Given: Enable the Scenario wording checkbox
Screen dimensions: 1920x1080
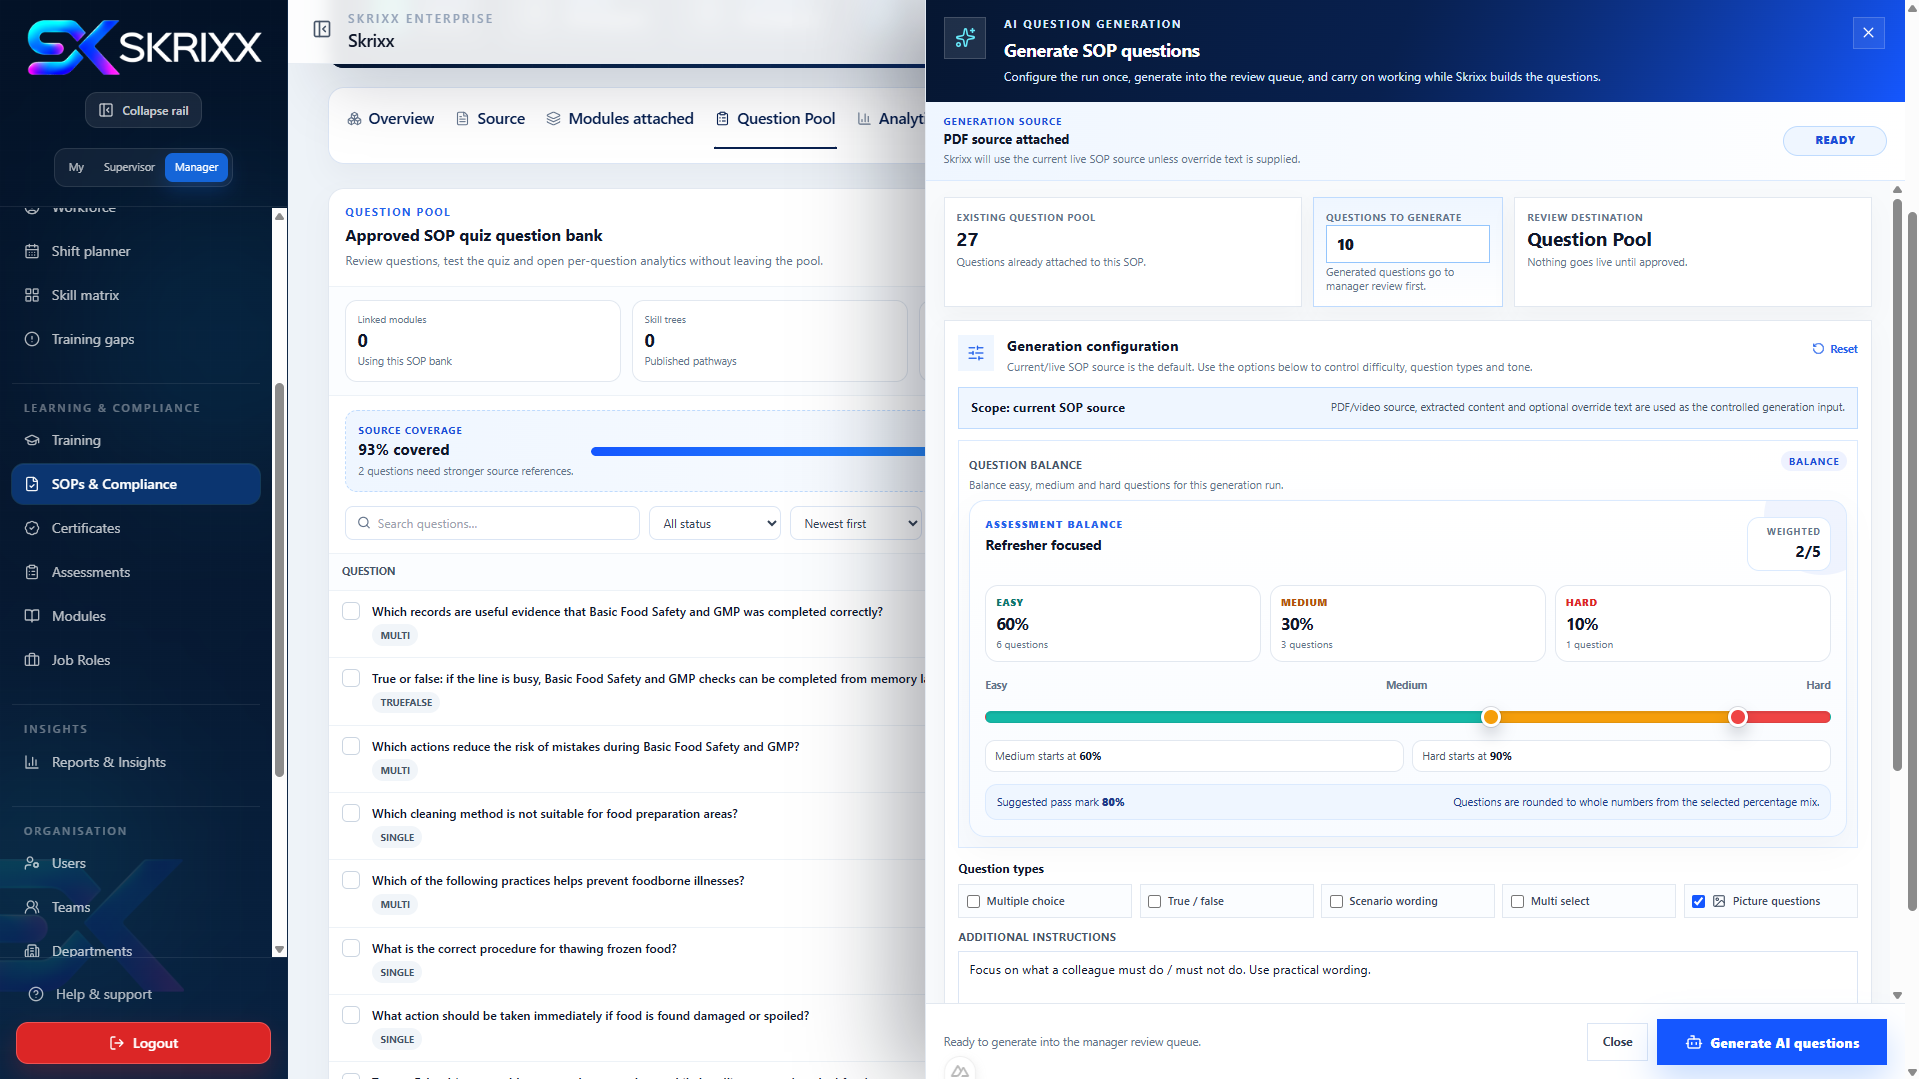Looking at the screenshot, I should pyautogui.click(x=1336, y=901).
